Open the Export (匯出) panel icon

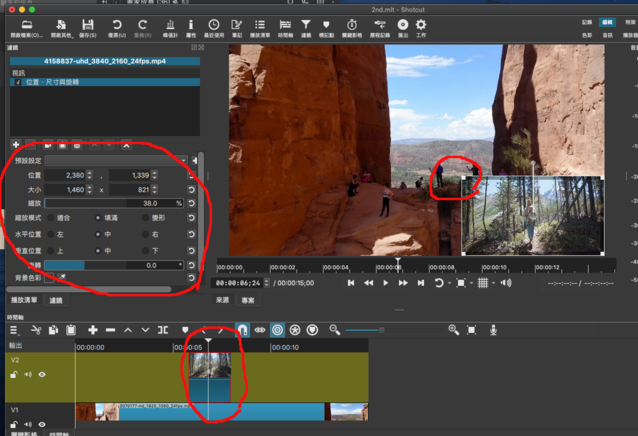click(402, 25)
